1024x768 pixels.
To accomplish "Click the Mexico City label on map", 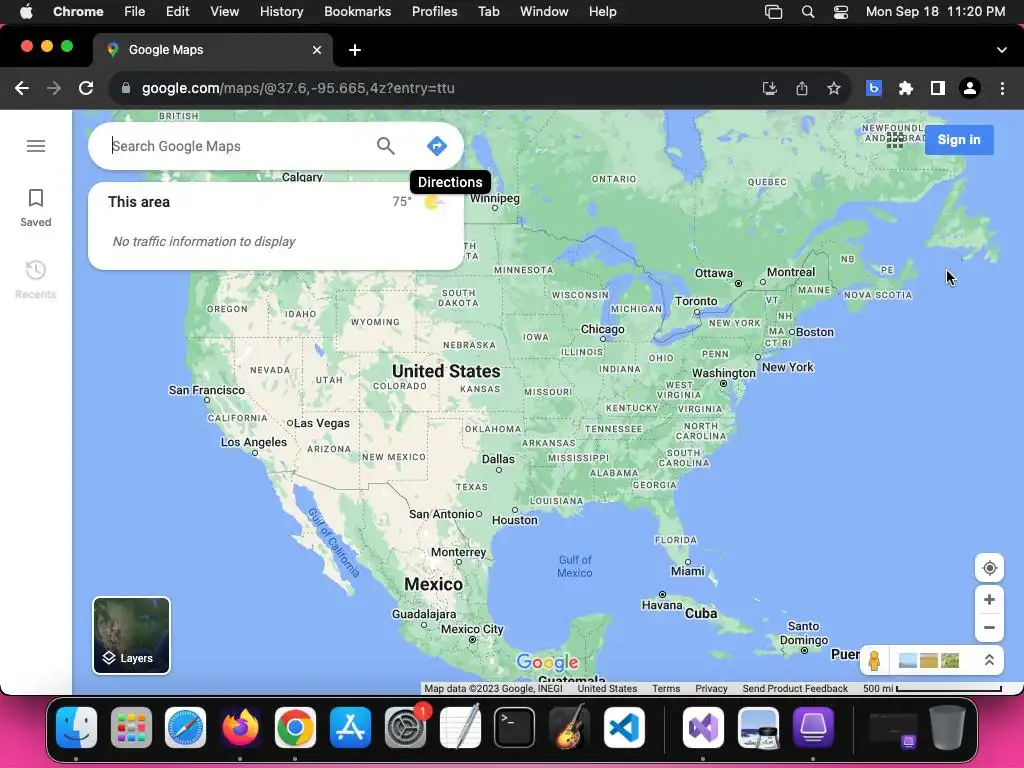I will [472, 629].
